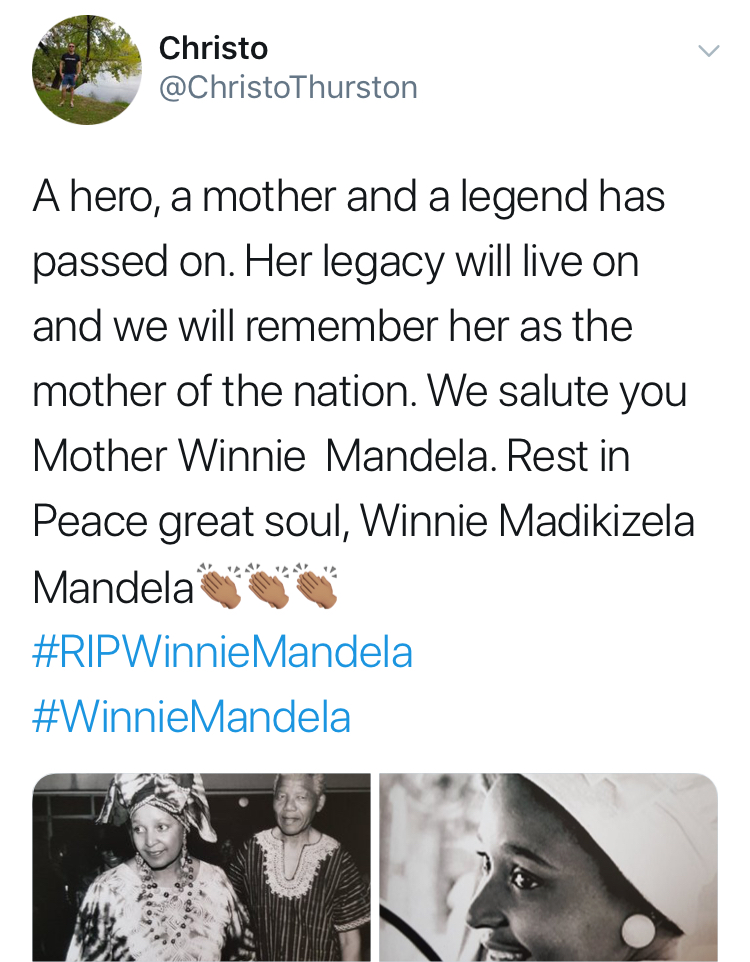The width and height of the screenshot is (750, 962).
Task: Follow the #WinnieMandela hashtag link
Action: 191,717
